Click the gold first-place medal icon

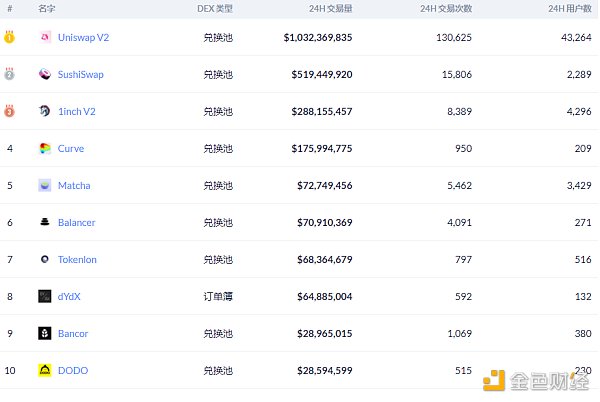pyautogui.click(x=10, y=37)
